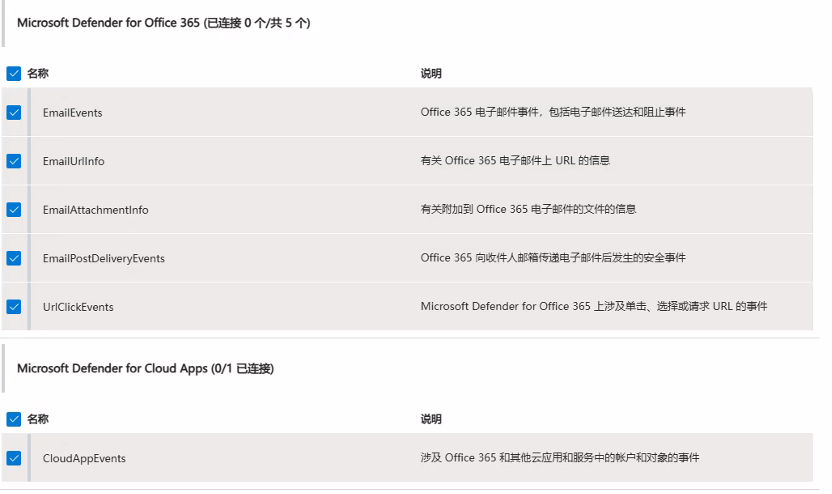
Task: Uncheck the CloudAppEvents checkbox
Action: click(x=14, y=458)
